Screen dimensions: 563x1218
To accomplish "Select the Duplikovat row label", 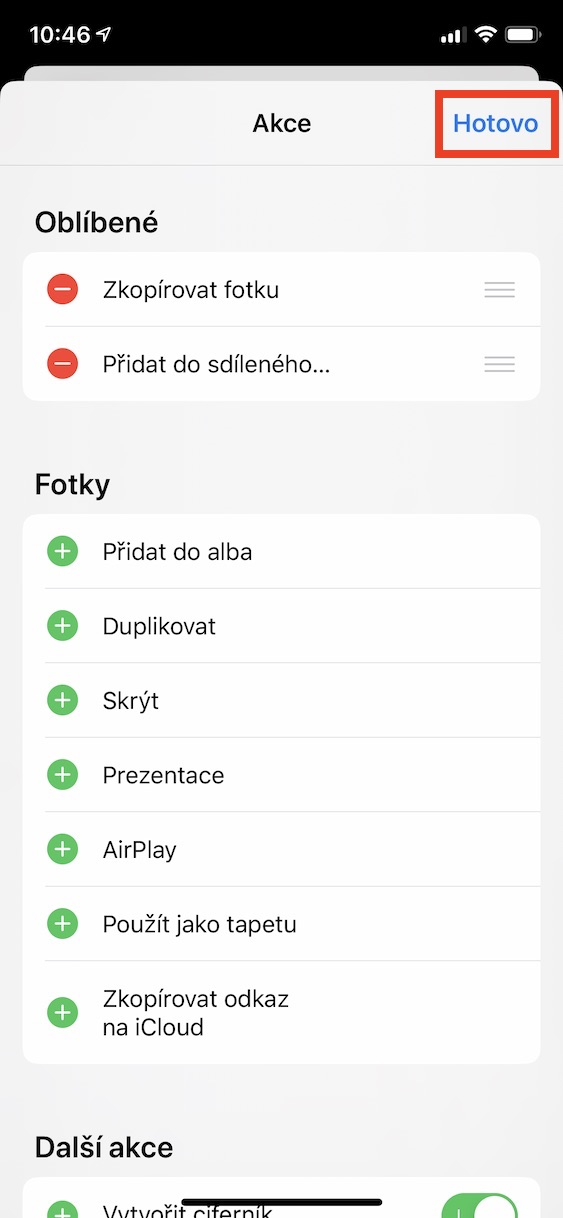I will pos(159,626).
